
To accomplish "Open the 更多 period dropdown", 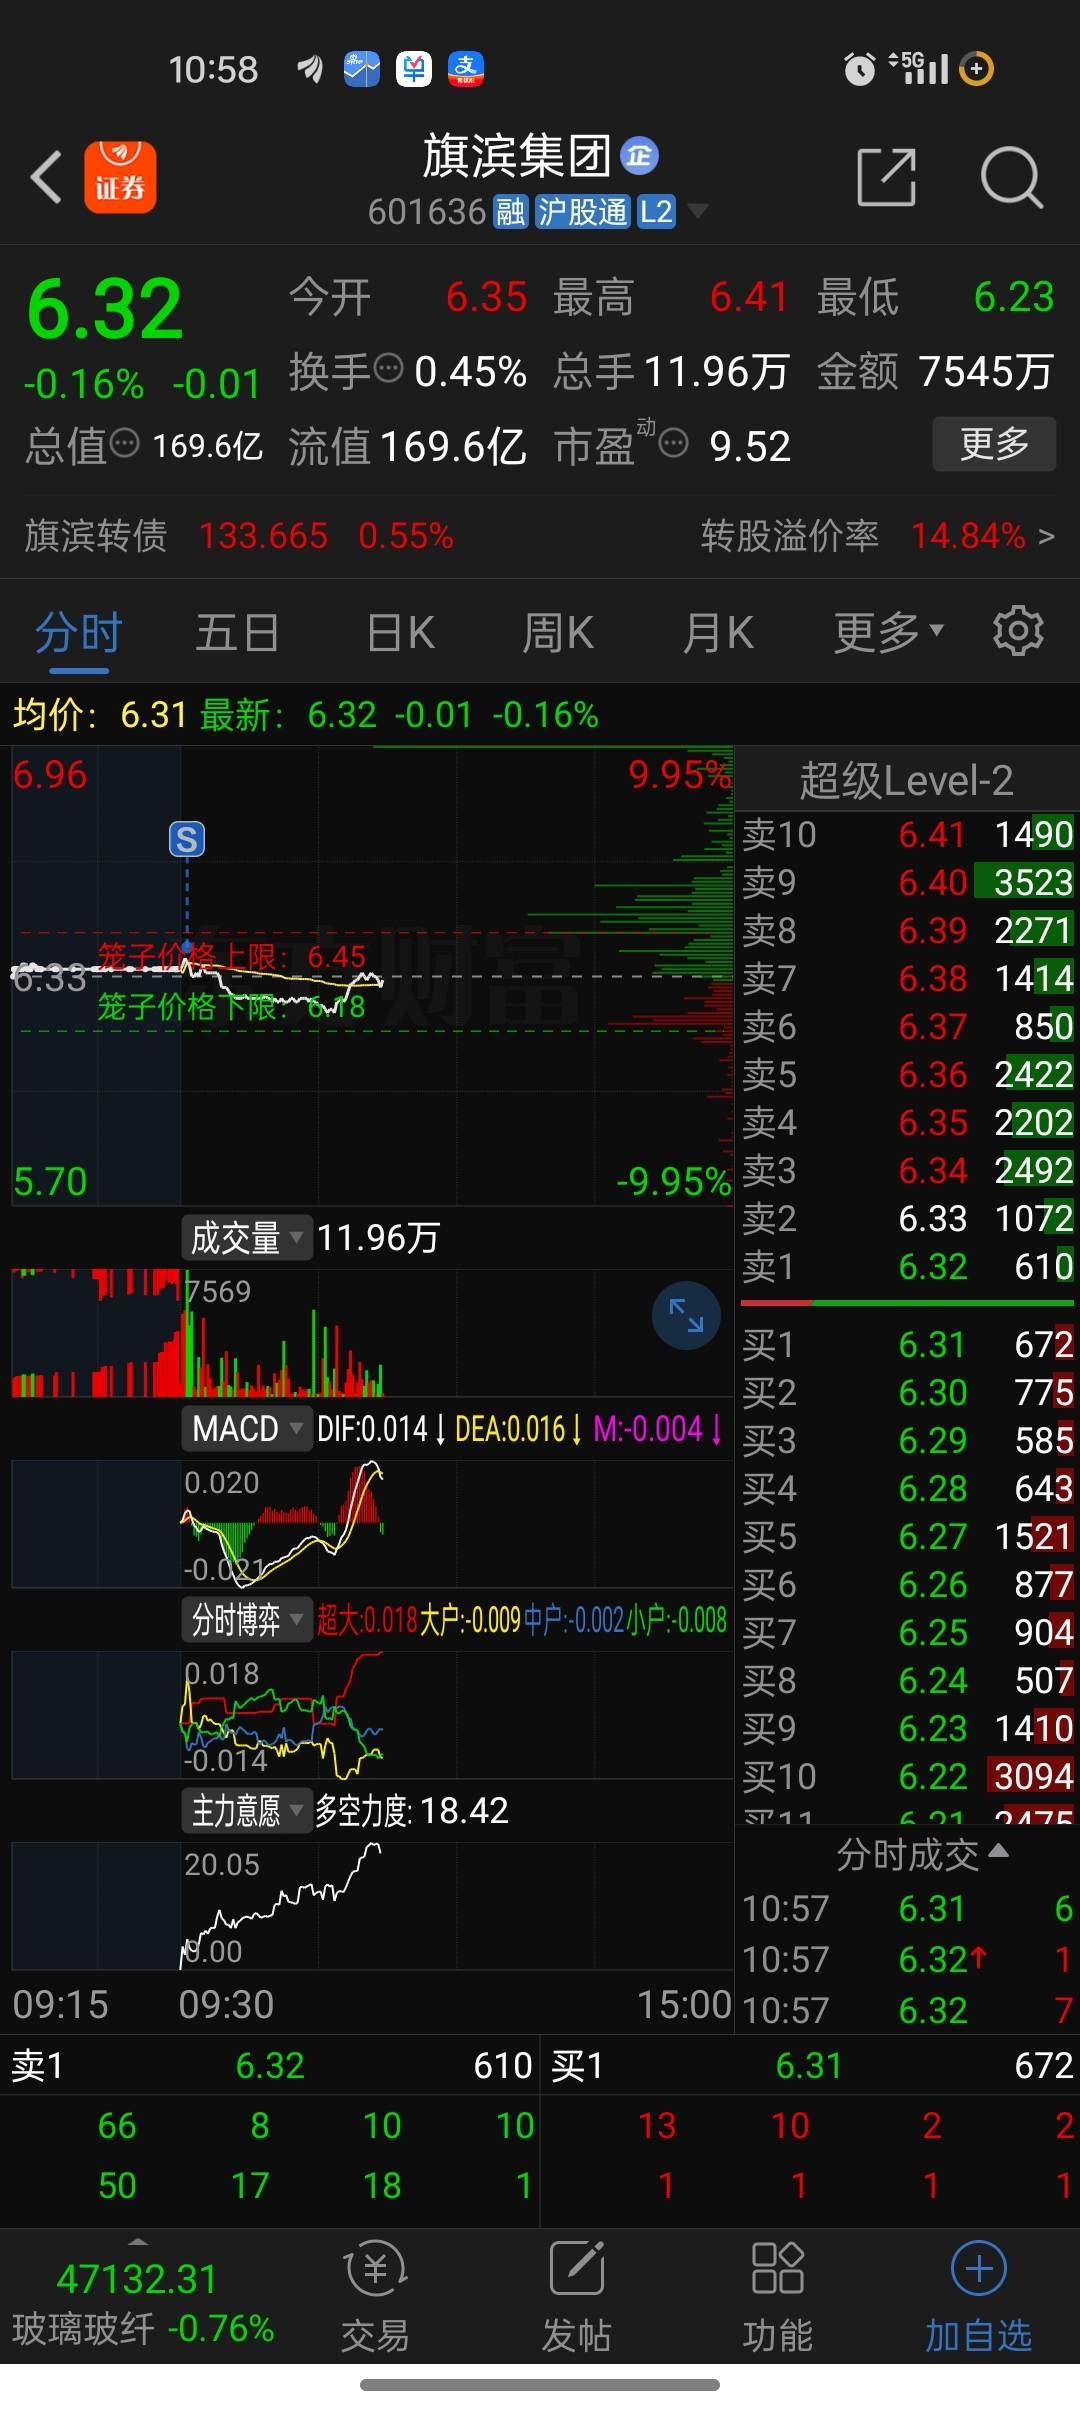I will (889, 632).
